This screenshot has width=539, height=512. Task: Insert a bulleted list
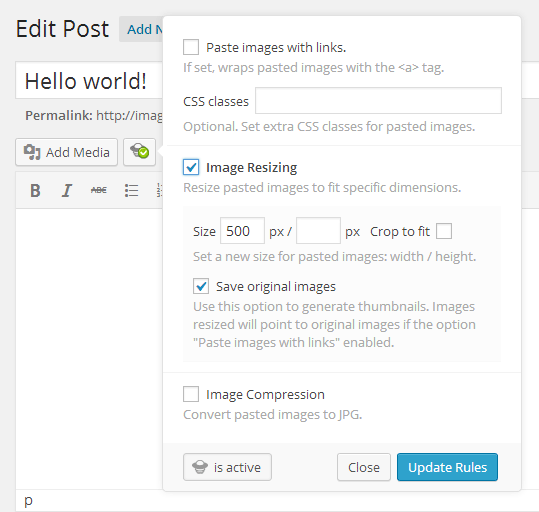[131, 190]
